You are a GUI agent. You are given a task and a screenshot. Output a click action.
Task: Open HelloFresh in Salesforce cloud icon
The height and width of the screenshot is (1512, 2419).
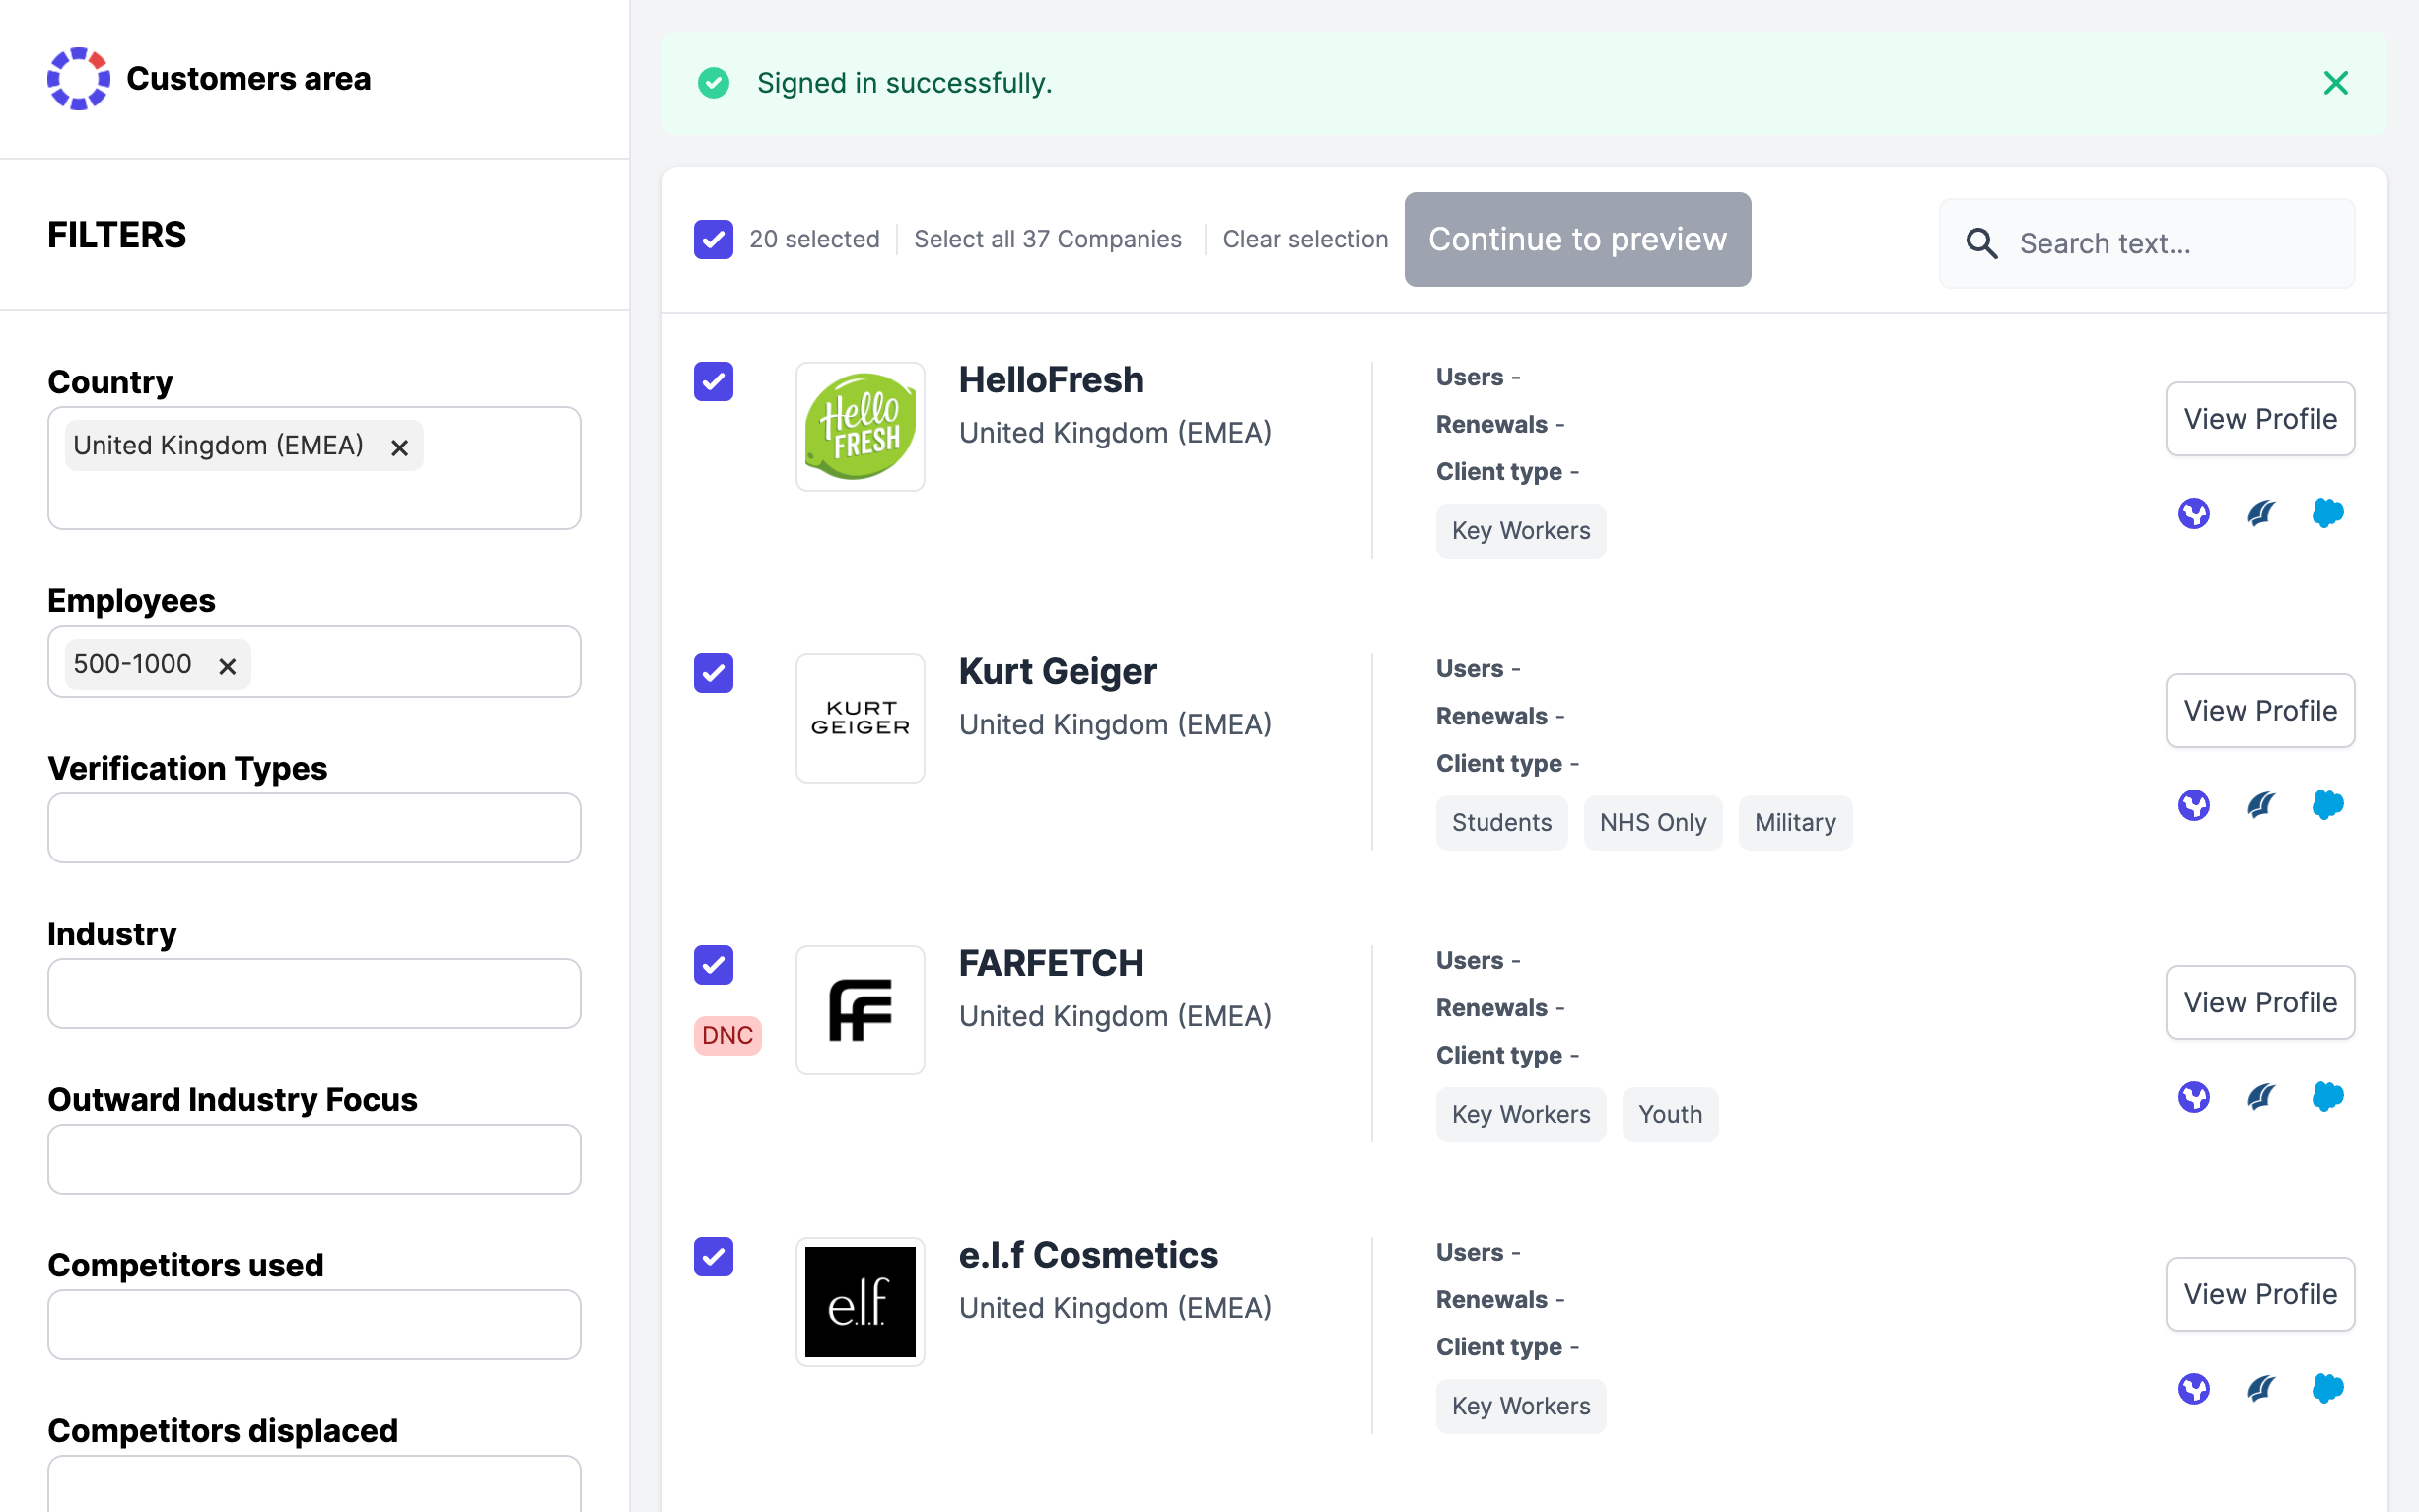click(2328, 513)
